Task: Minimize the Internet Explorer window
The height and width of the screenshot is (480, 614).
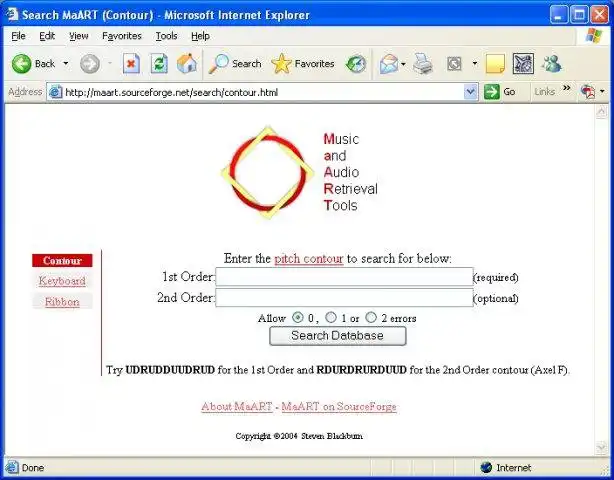Action: click(x=559, y=15)
